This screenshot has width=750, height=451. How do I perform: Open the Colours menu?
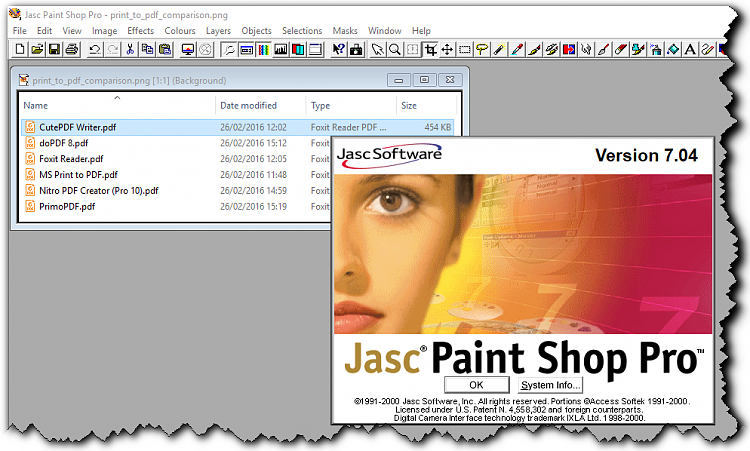tap(180, 31)
